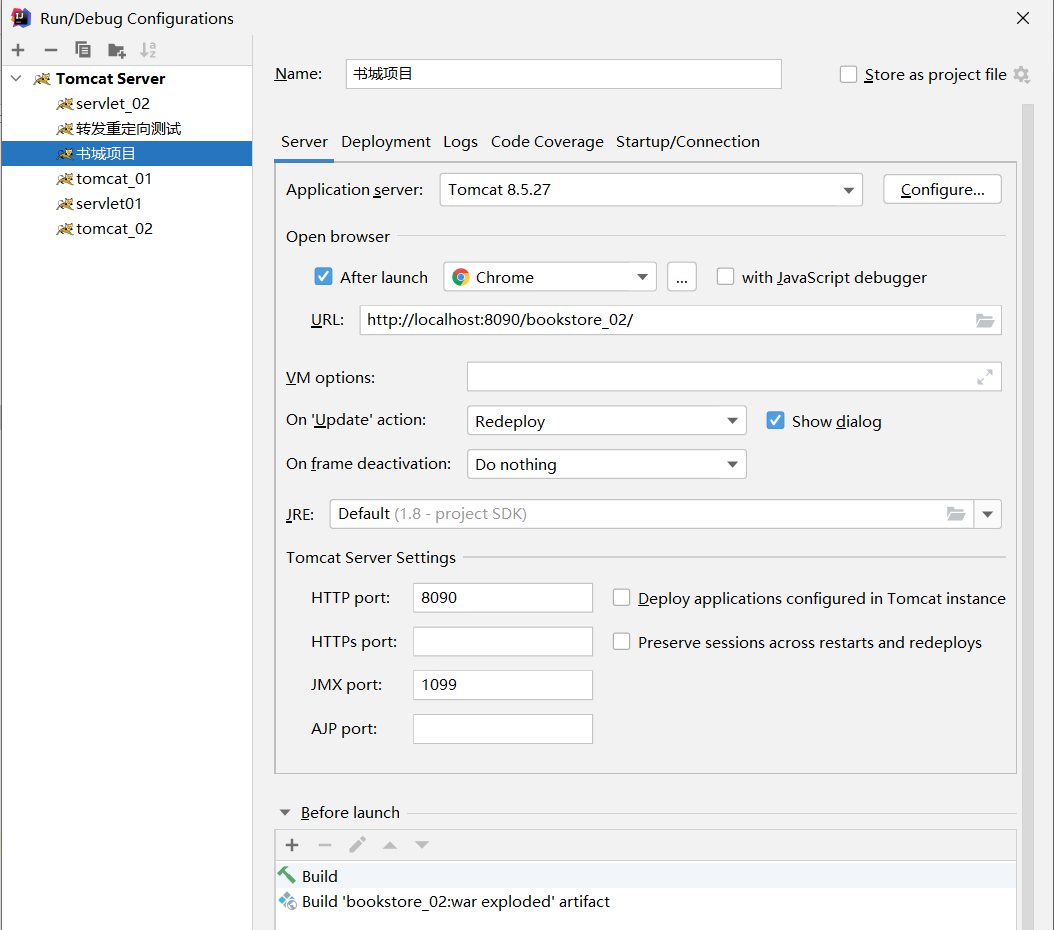
Task: Browse for URL using folder icon
Action: coord(985,321)
